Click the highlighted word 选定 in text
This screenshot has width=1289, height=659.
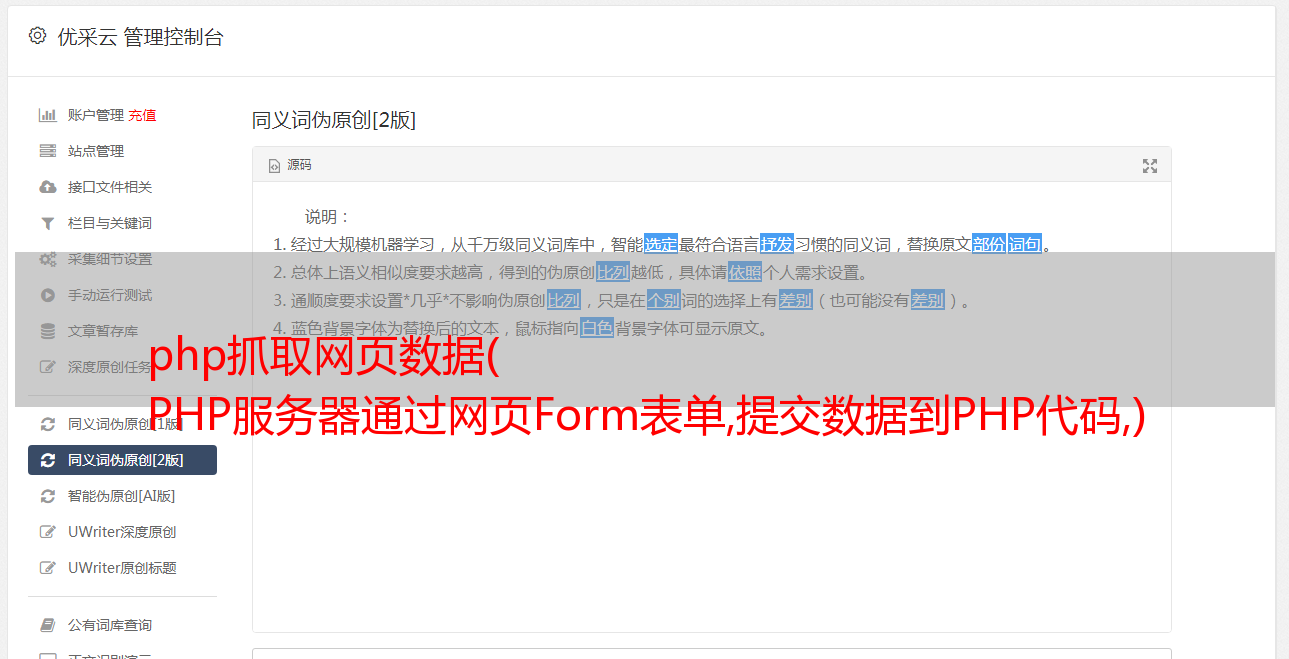click(661, 244)
